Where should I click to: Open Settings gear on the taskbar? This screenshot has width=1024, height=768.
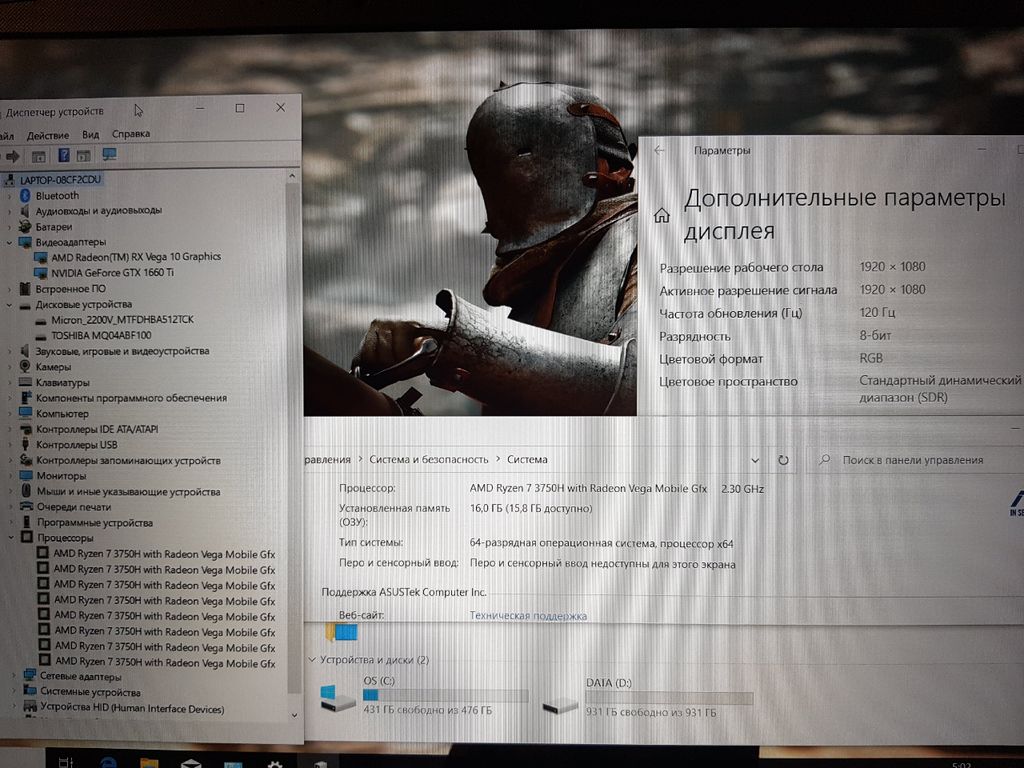[274, 762]
